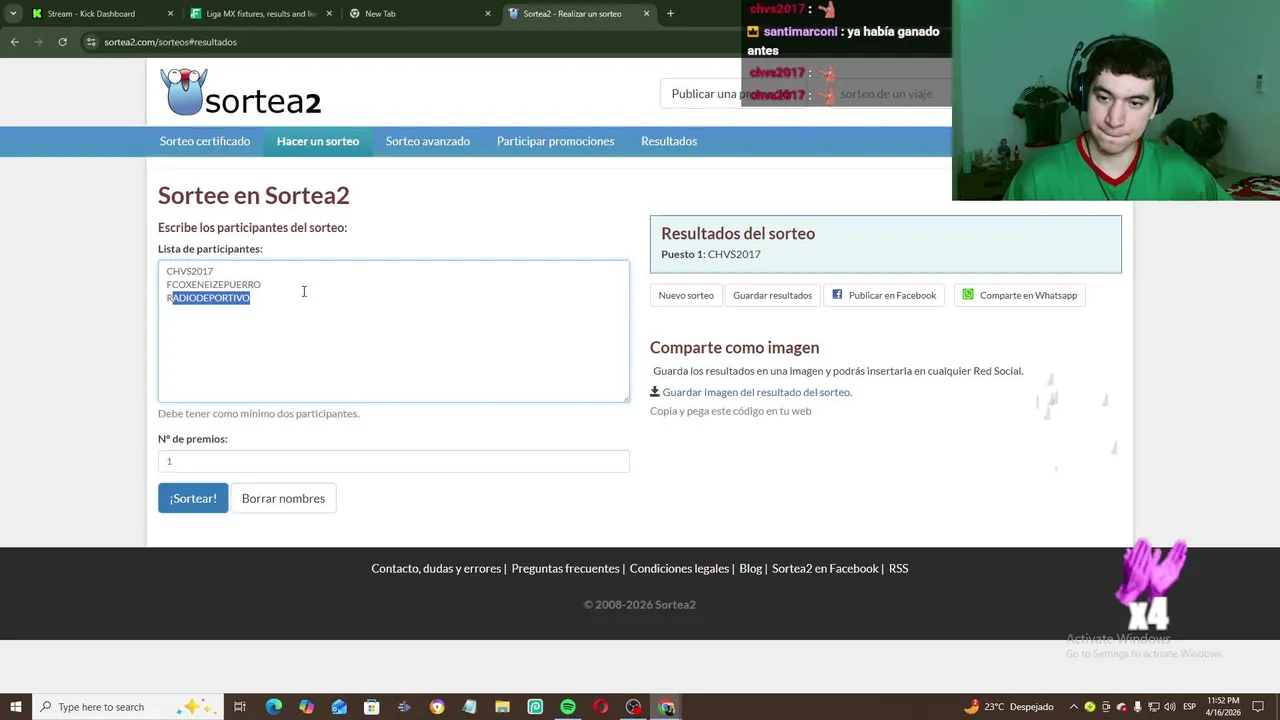Click the browser address bar URL
1280x720 pixels.
click(170, 42)
